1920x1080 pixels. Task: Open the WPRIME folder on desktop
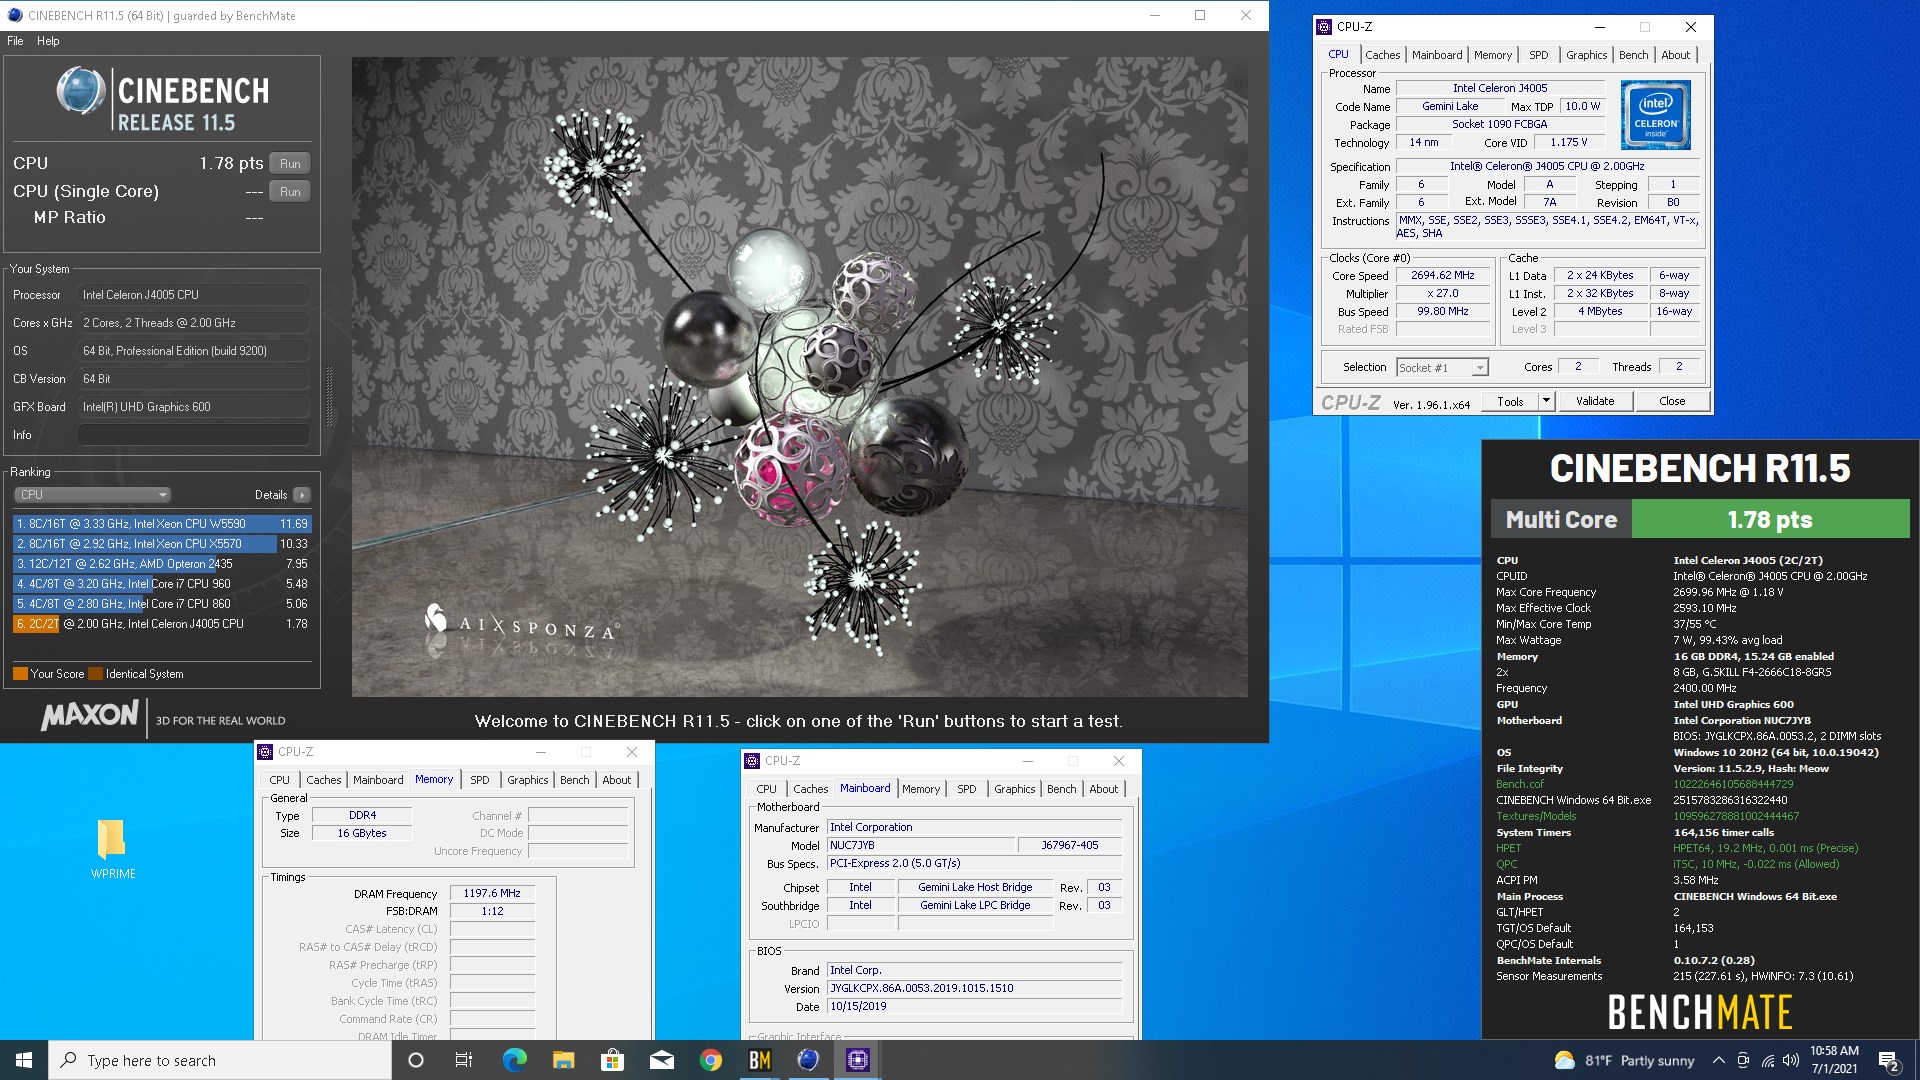pyautogui.click(x=113, y=848)
